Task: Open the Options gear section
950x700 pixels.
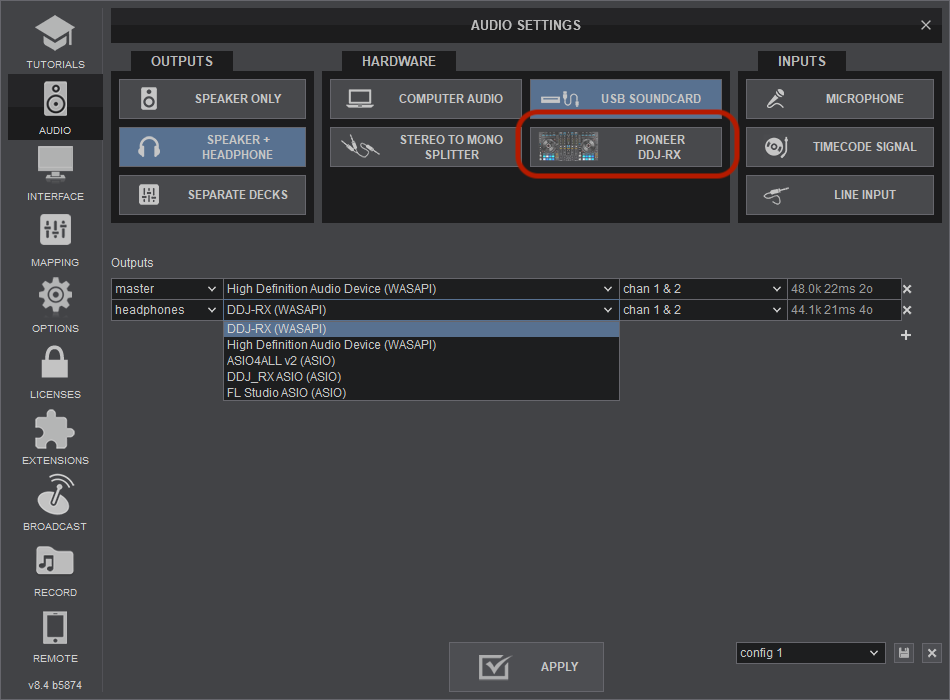Action: pyautogui.click(x=55, y=305)
